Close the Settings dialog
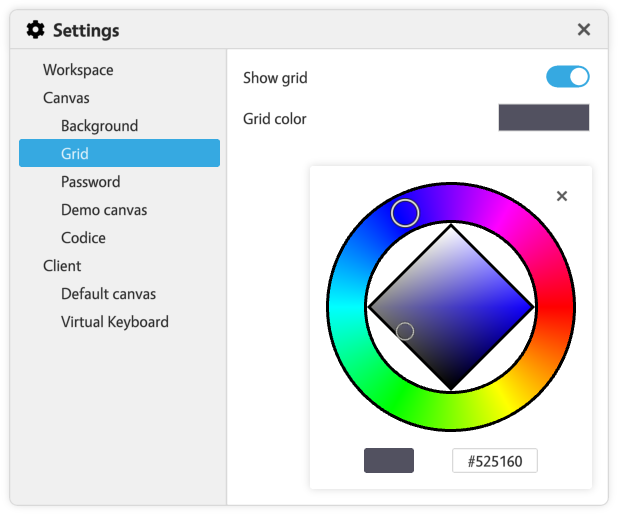The height and width of the screenshot is (514, 618). [584, 30]
